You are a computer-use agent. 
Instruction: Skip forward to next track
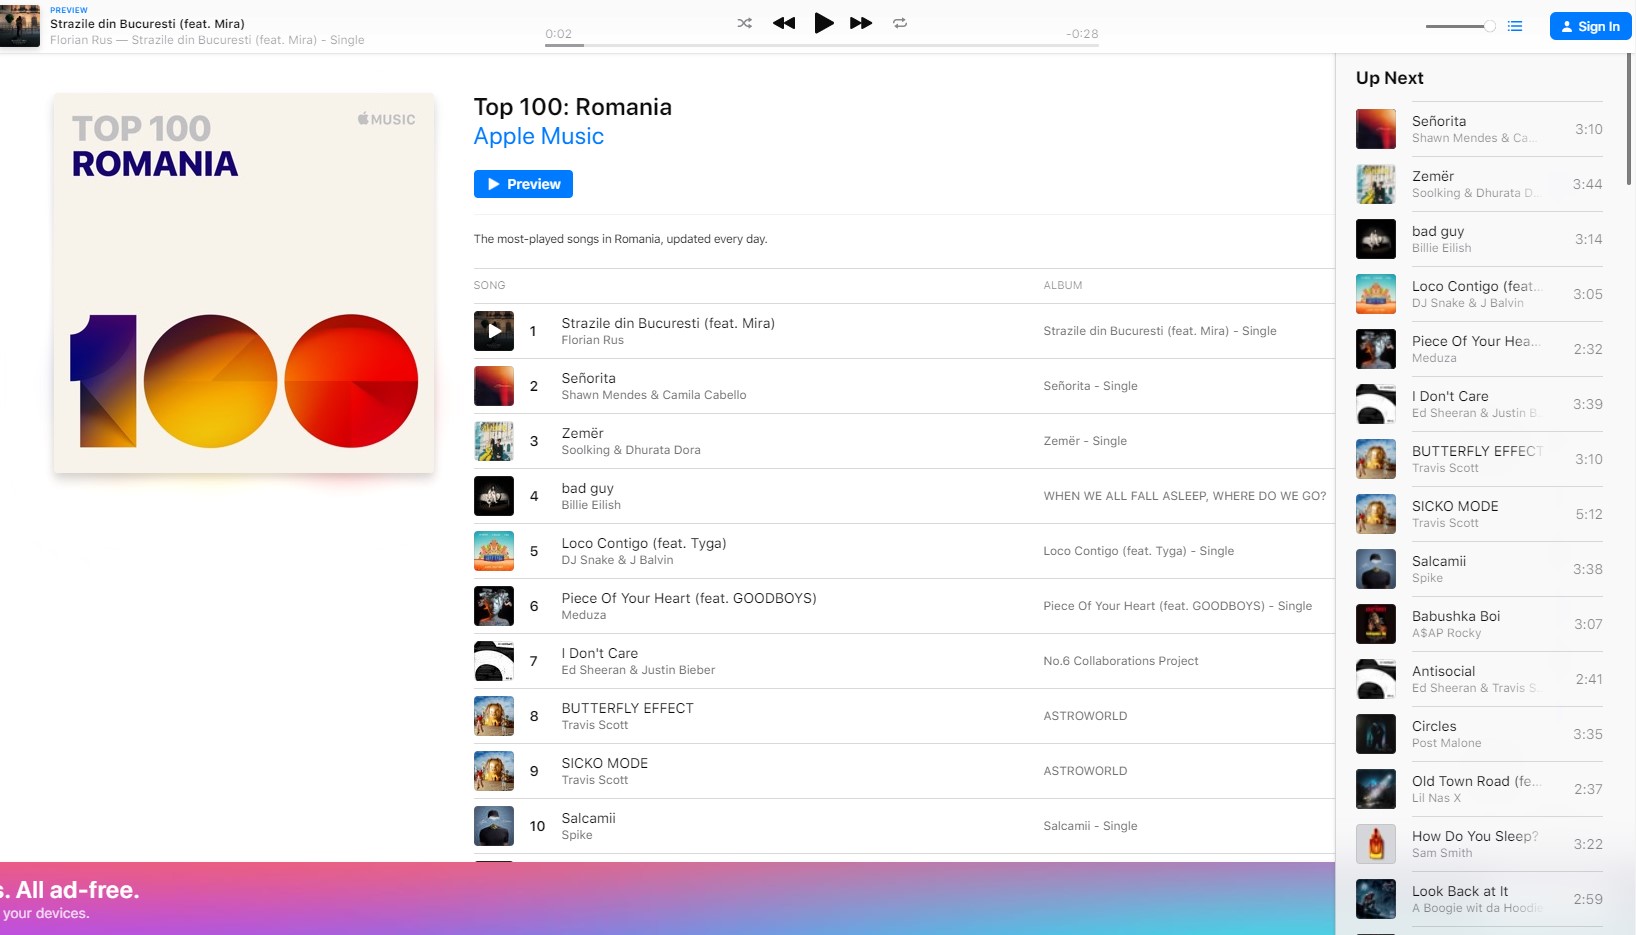860,23
